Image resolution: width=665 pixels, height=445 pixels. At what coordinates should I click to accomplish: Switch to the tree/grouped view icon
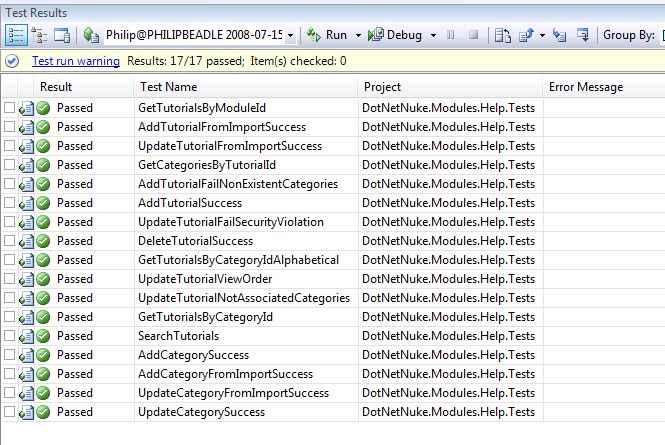[x=39, y=35]
